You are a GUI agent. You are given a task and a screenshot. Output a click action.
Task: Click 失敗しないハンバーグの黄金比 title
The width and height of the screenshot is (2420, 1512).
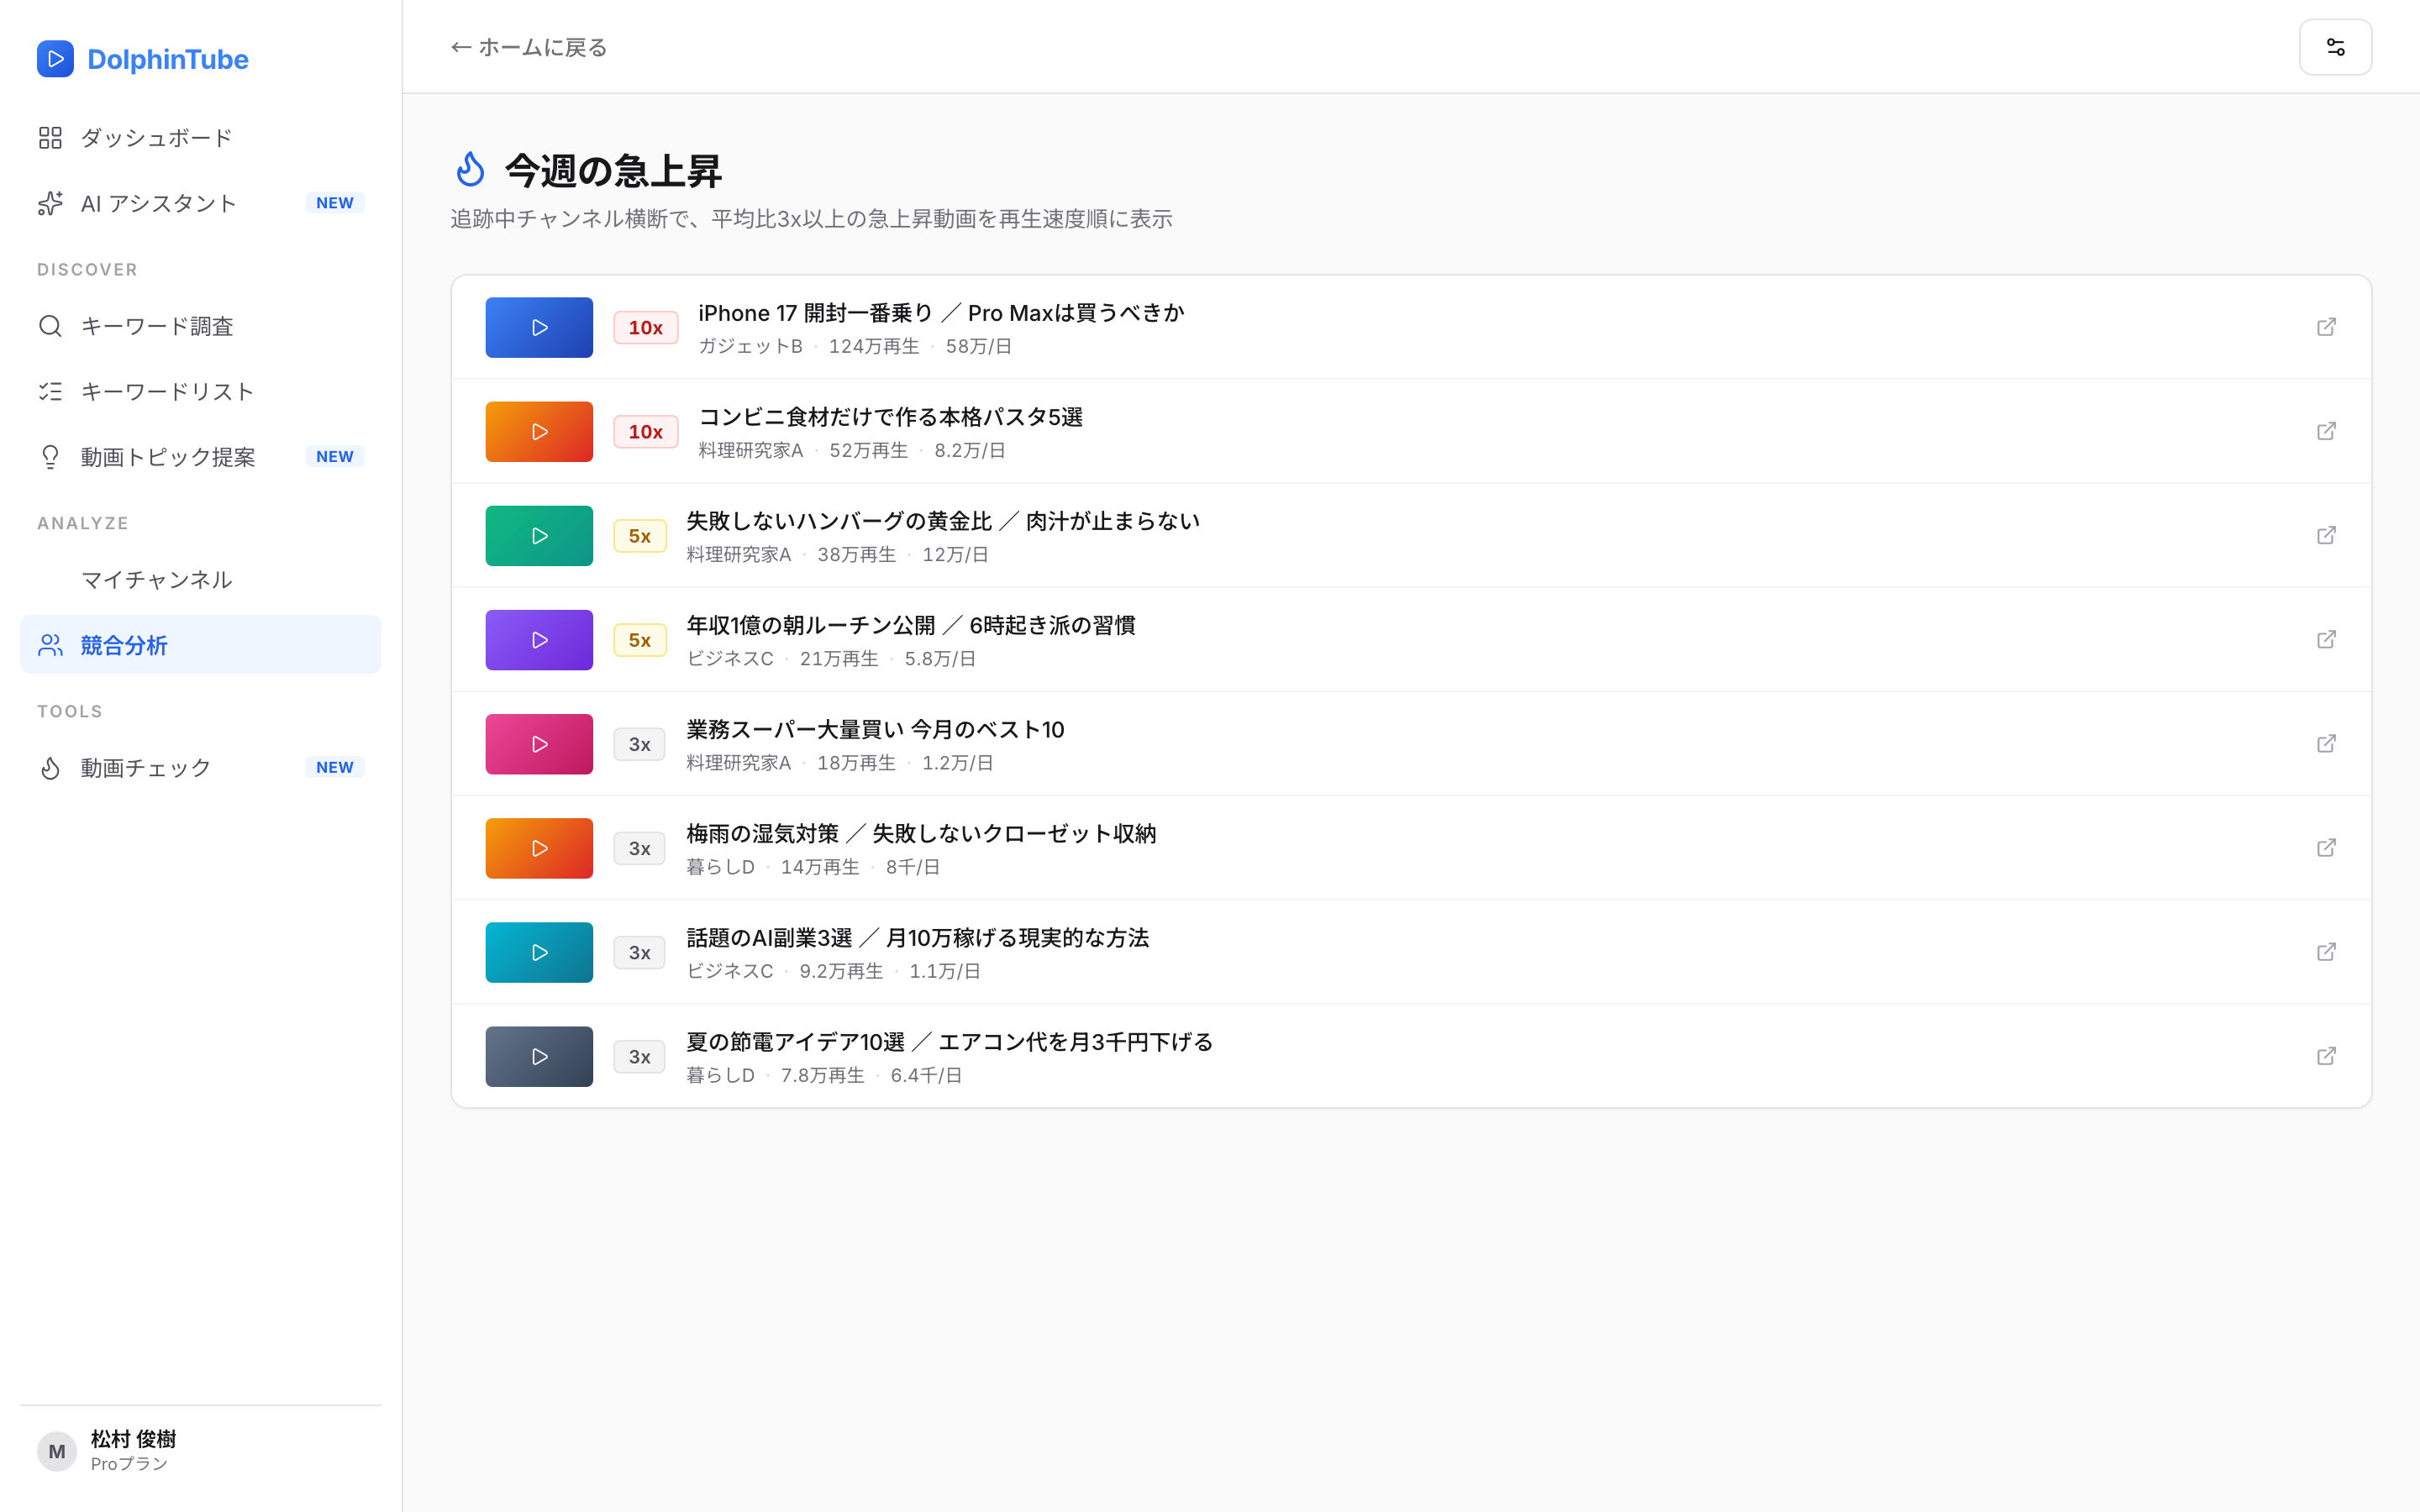point(943,521)
